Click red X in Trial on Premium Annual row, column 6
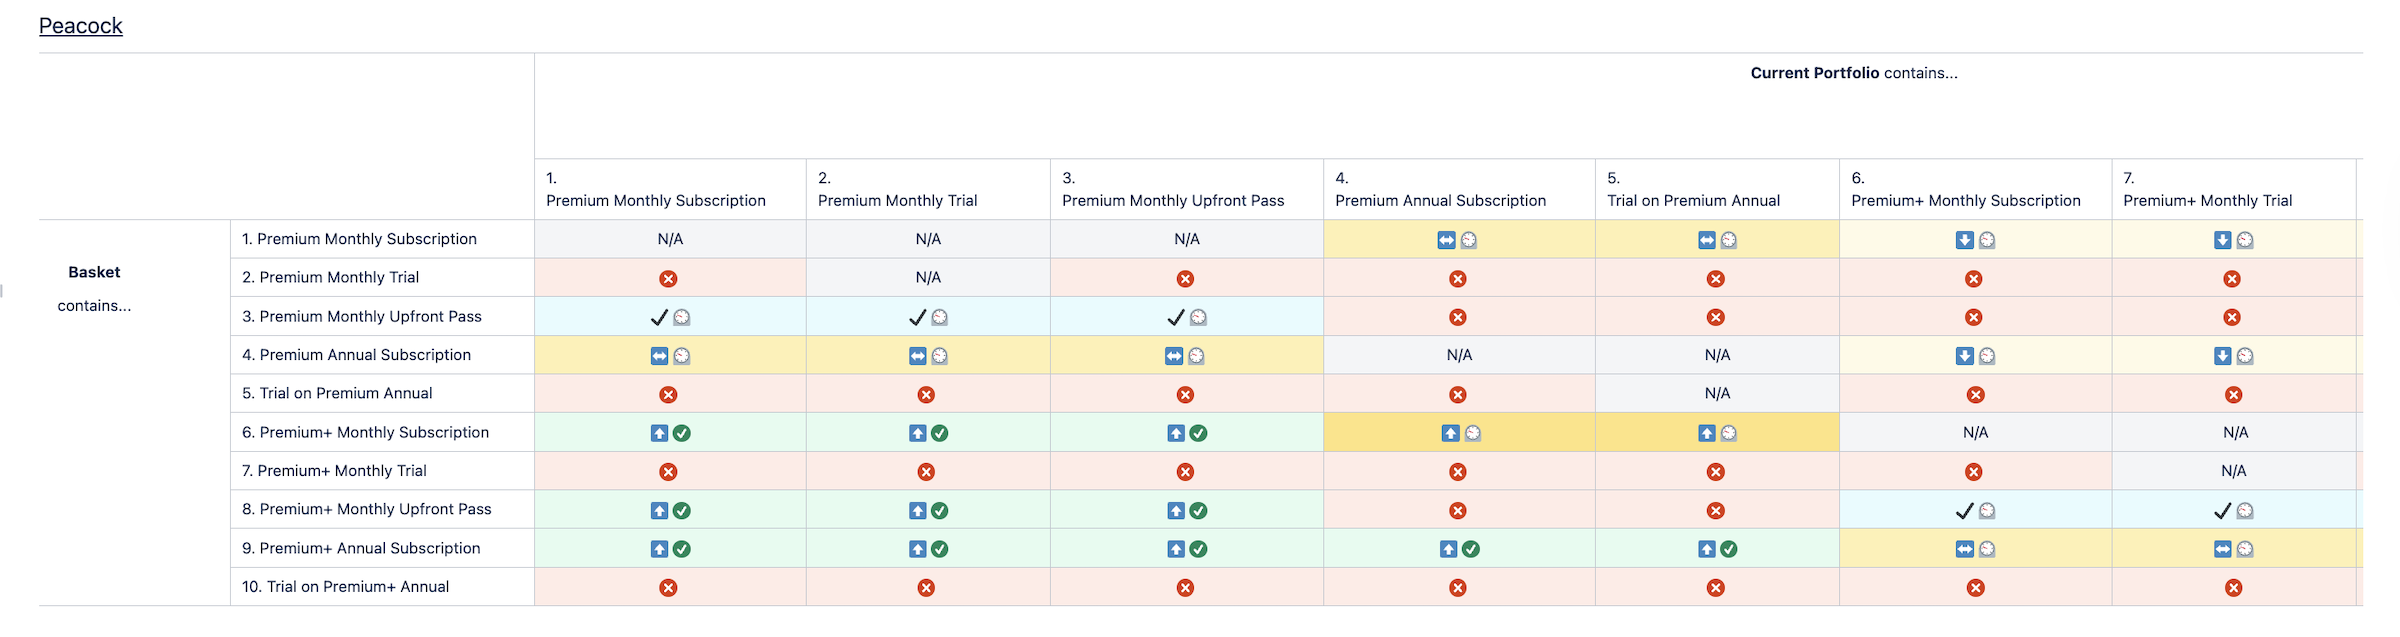Image resolution: width=2400 pixels, height=637 pixels. pos(1975,395)
